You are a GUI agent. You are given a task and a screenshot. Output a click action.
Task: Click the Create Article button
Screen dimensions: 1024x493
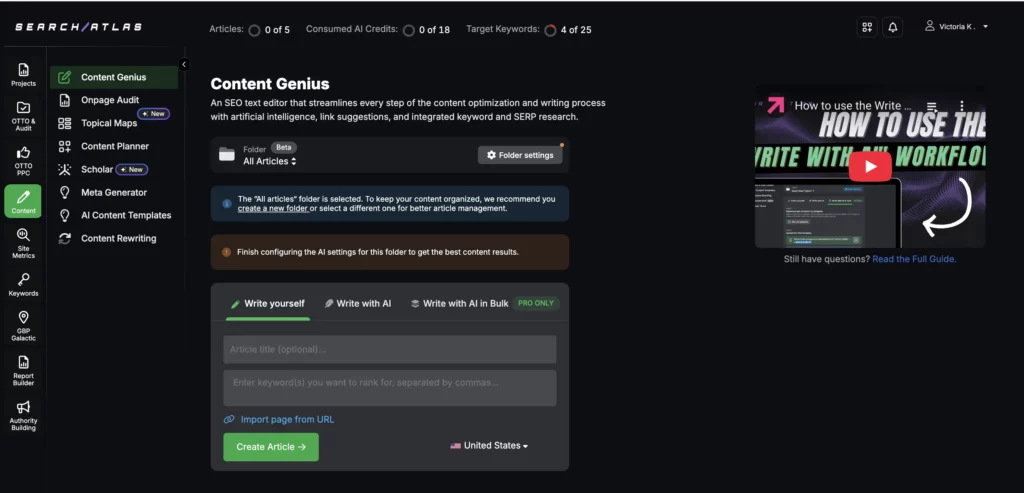click(x=271, y=447)
